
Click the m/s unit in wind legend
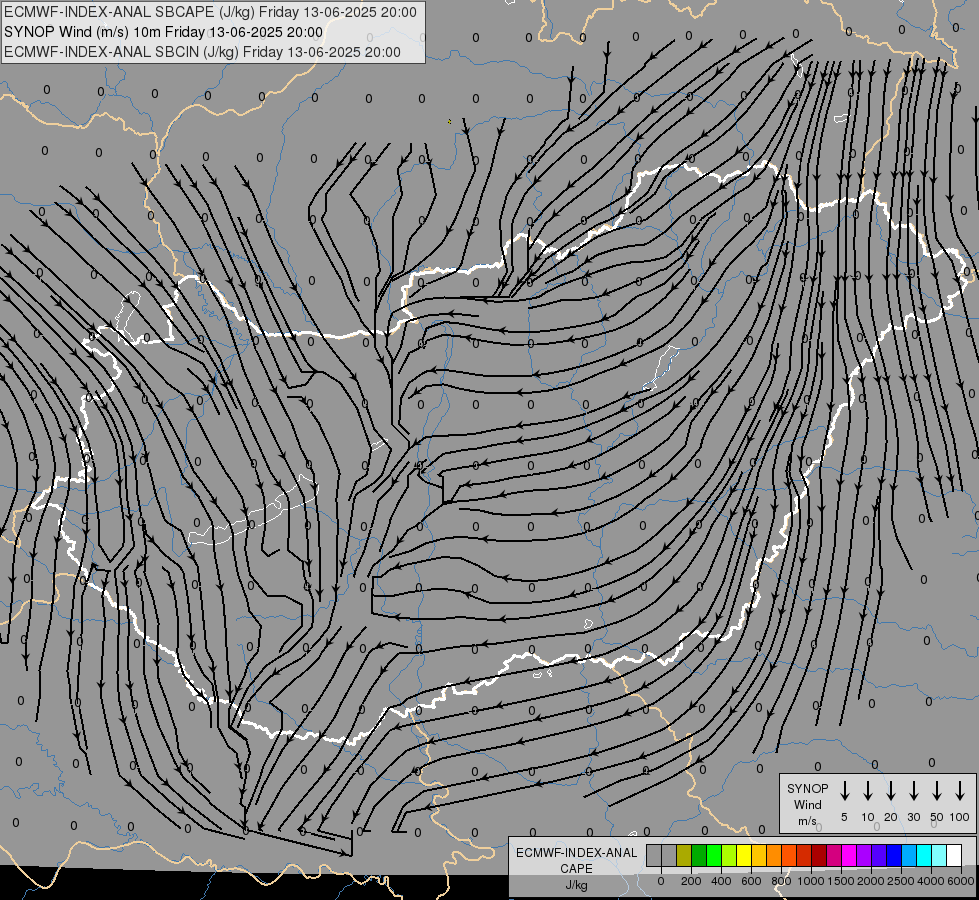click(807, 821)
